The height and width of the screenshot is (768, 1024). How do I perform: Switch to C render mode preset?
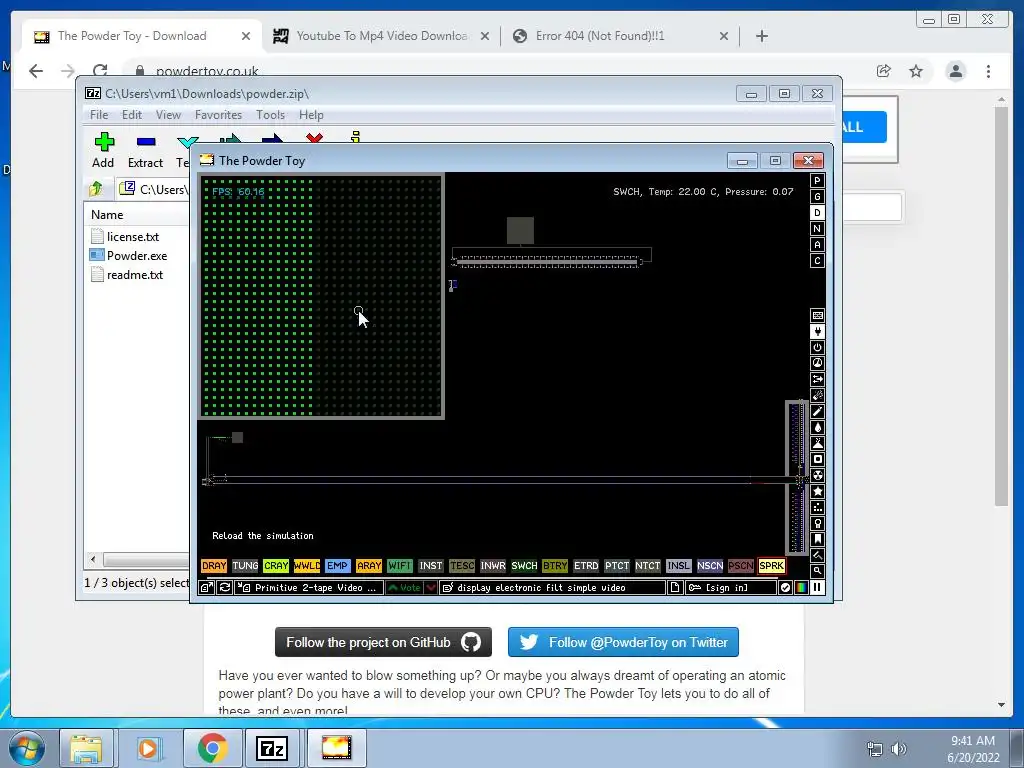click(x=817, y=261)
